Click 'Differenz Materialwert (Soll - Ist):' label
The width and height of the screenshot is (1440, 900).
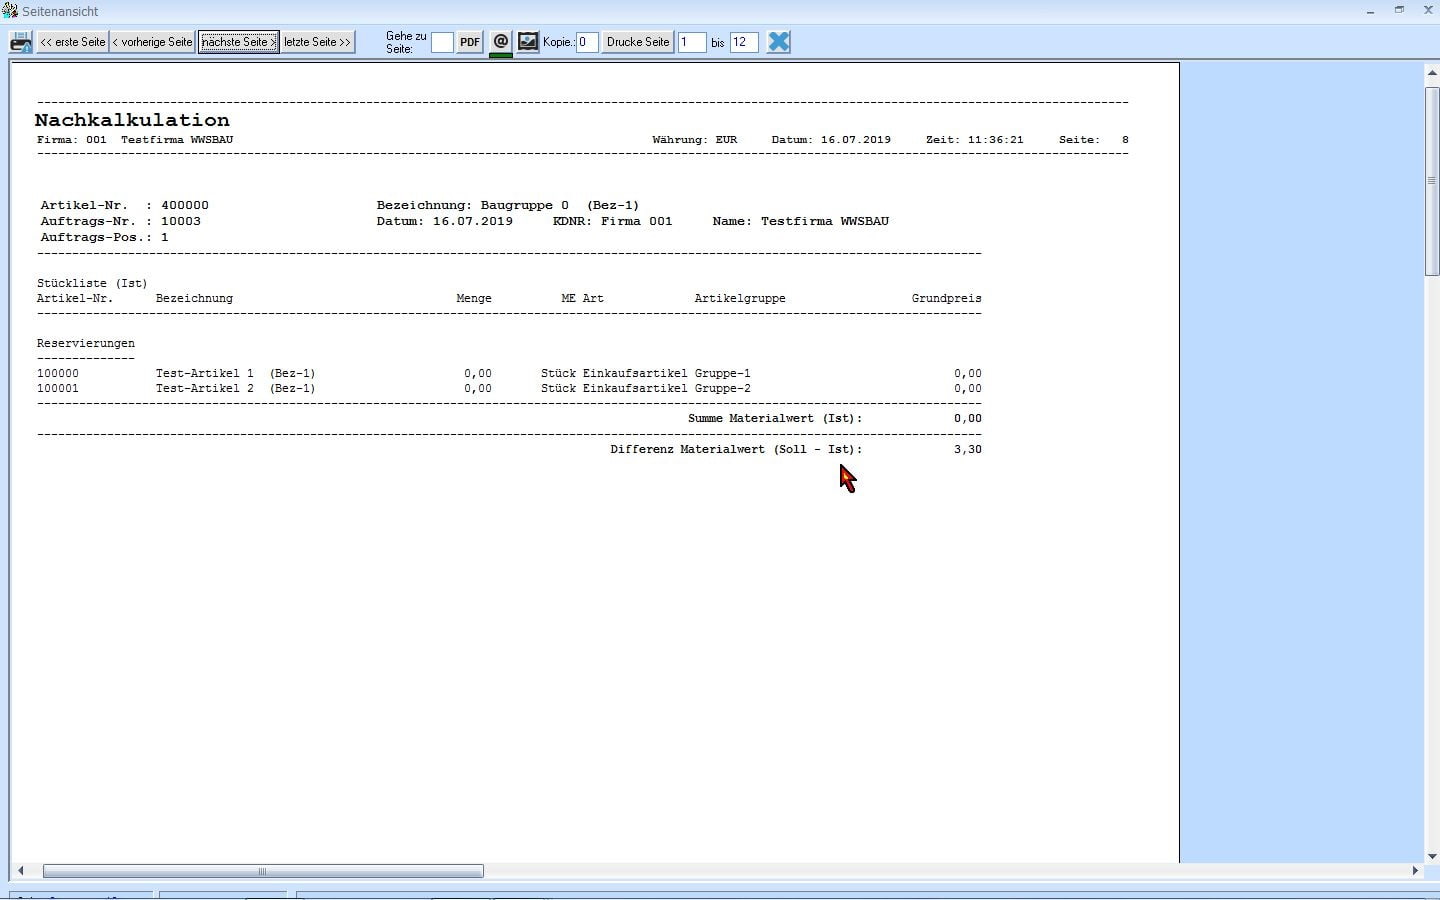point(737,449)
